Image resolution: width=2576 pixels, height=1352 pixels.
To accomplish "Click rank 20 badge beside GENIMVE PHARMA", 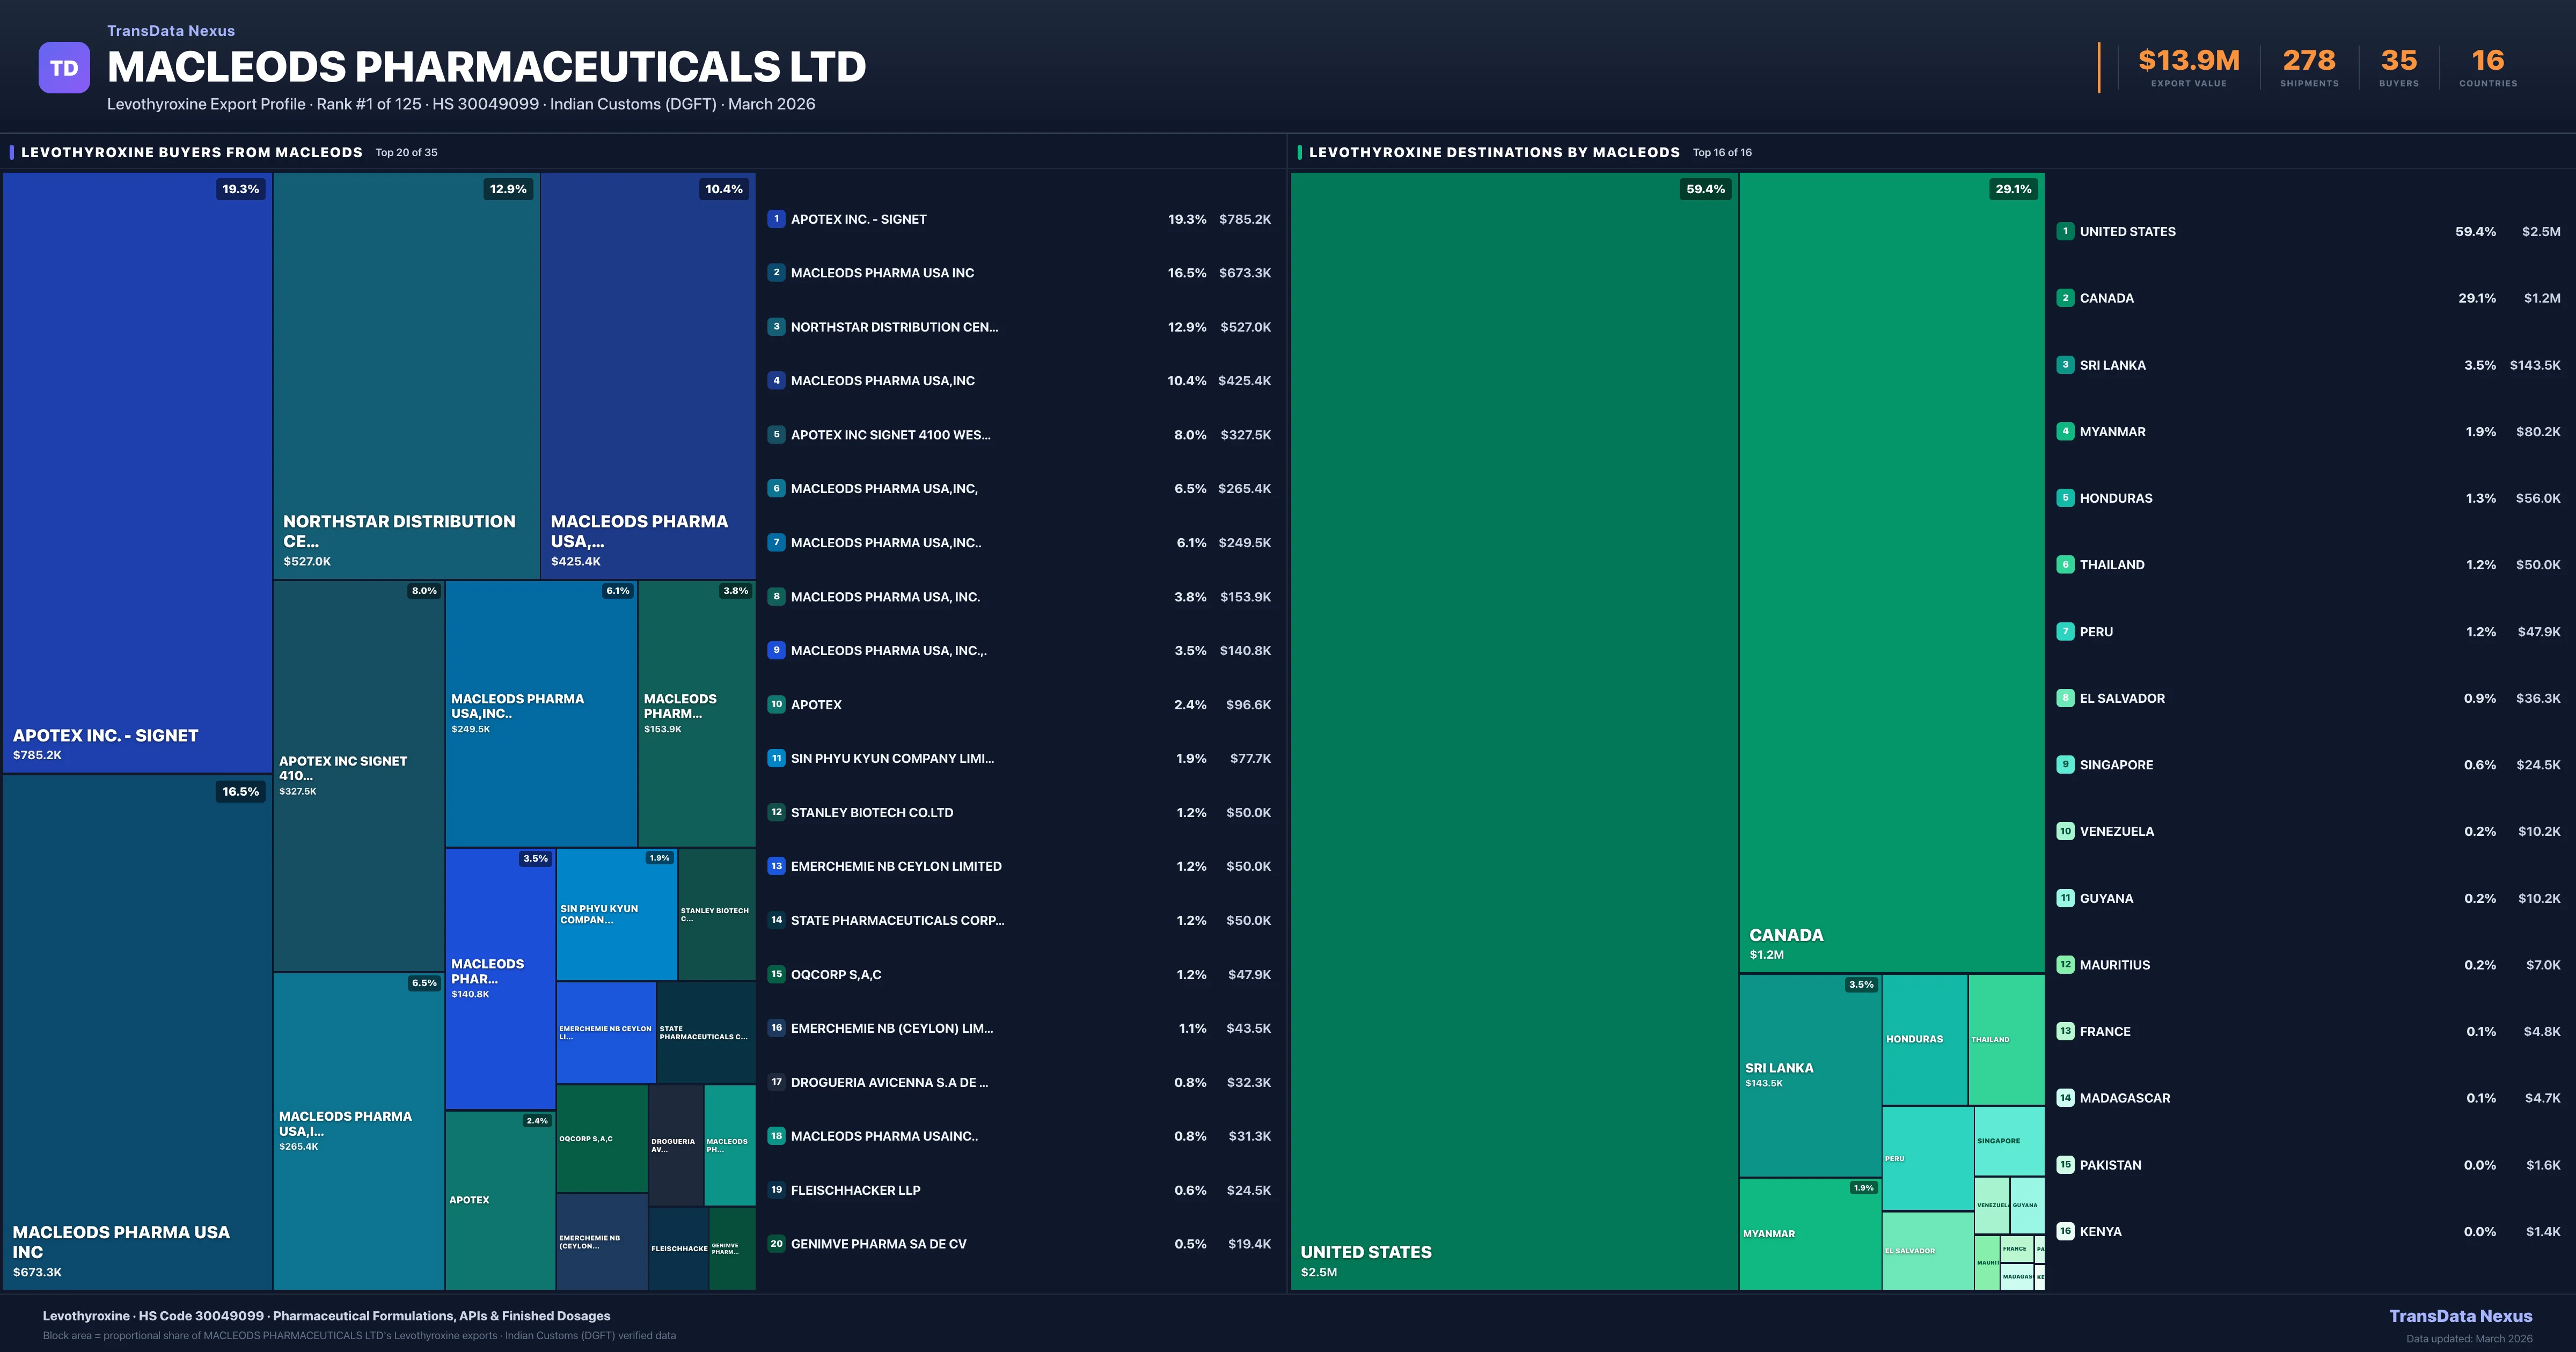I will (776, 1244).
